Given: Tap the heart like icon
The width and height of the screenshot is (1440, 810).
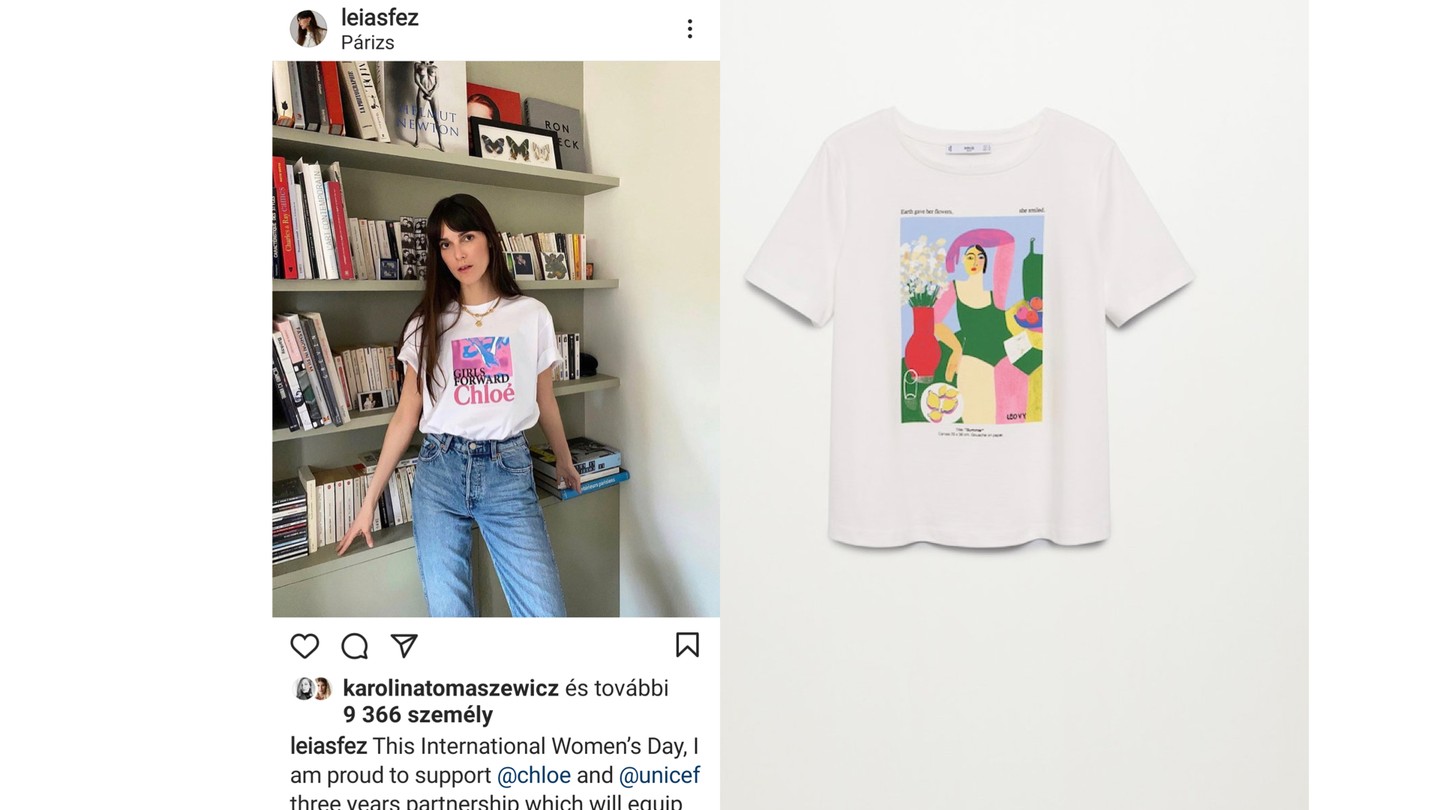Looking at the screenshot, I should pos(305,646).
